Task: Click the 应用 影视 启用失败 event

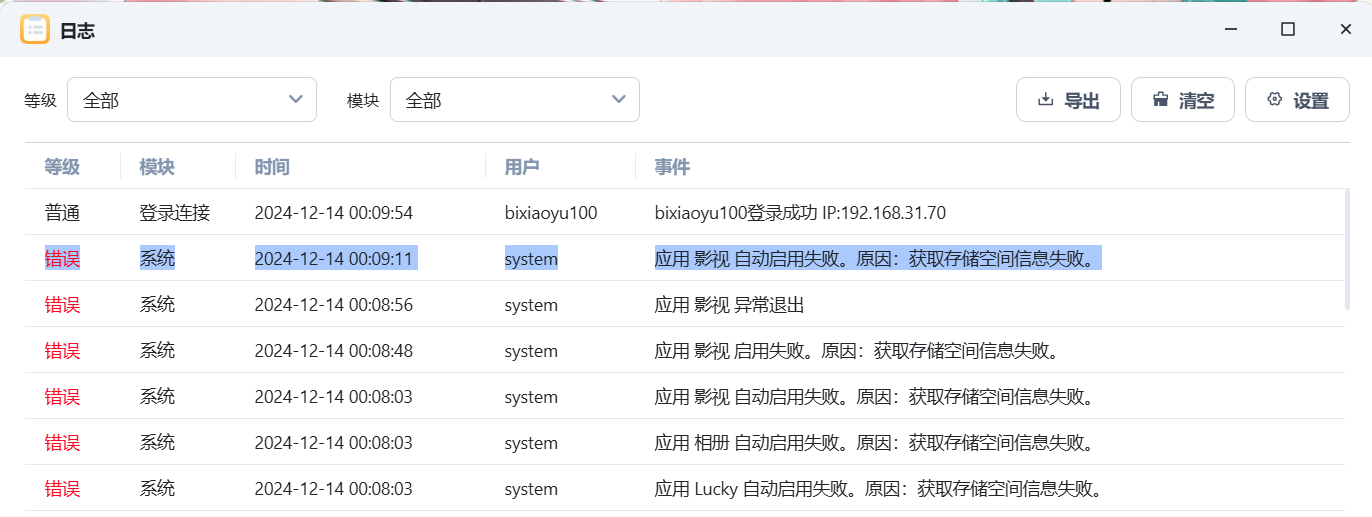Action: click(857, 351)
